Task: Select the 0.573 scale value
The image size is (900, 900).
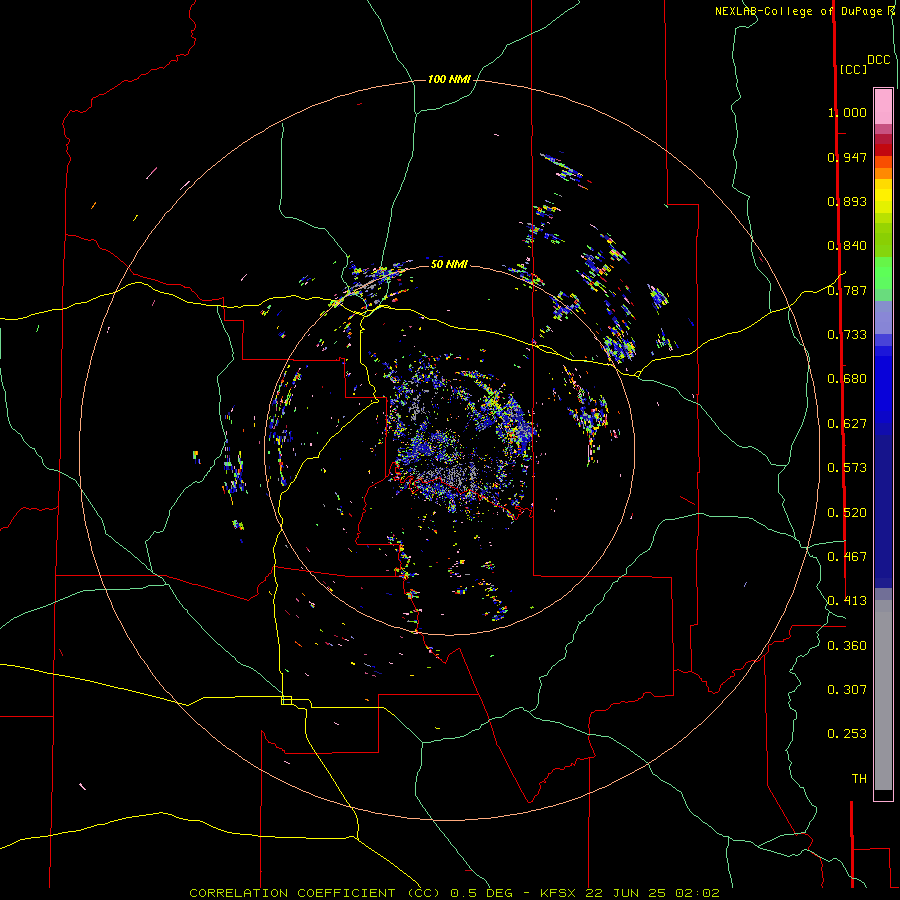Action: [847, 468]
